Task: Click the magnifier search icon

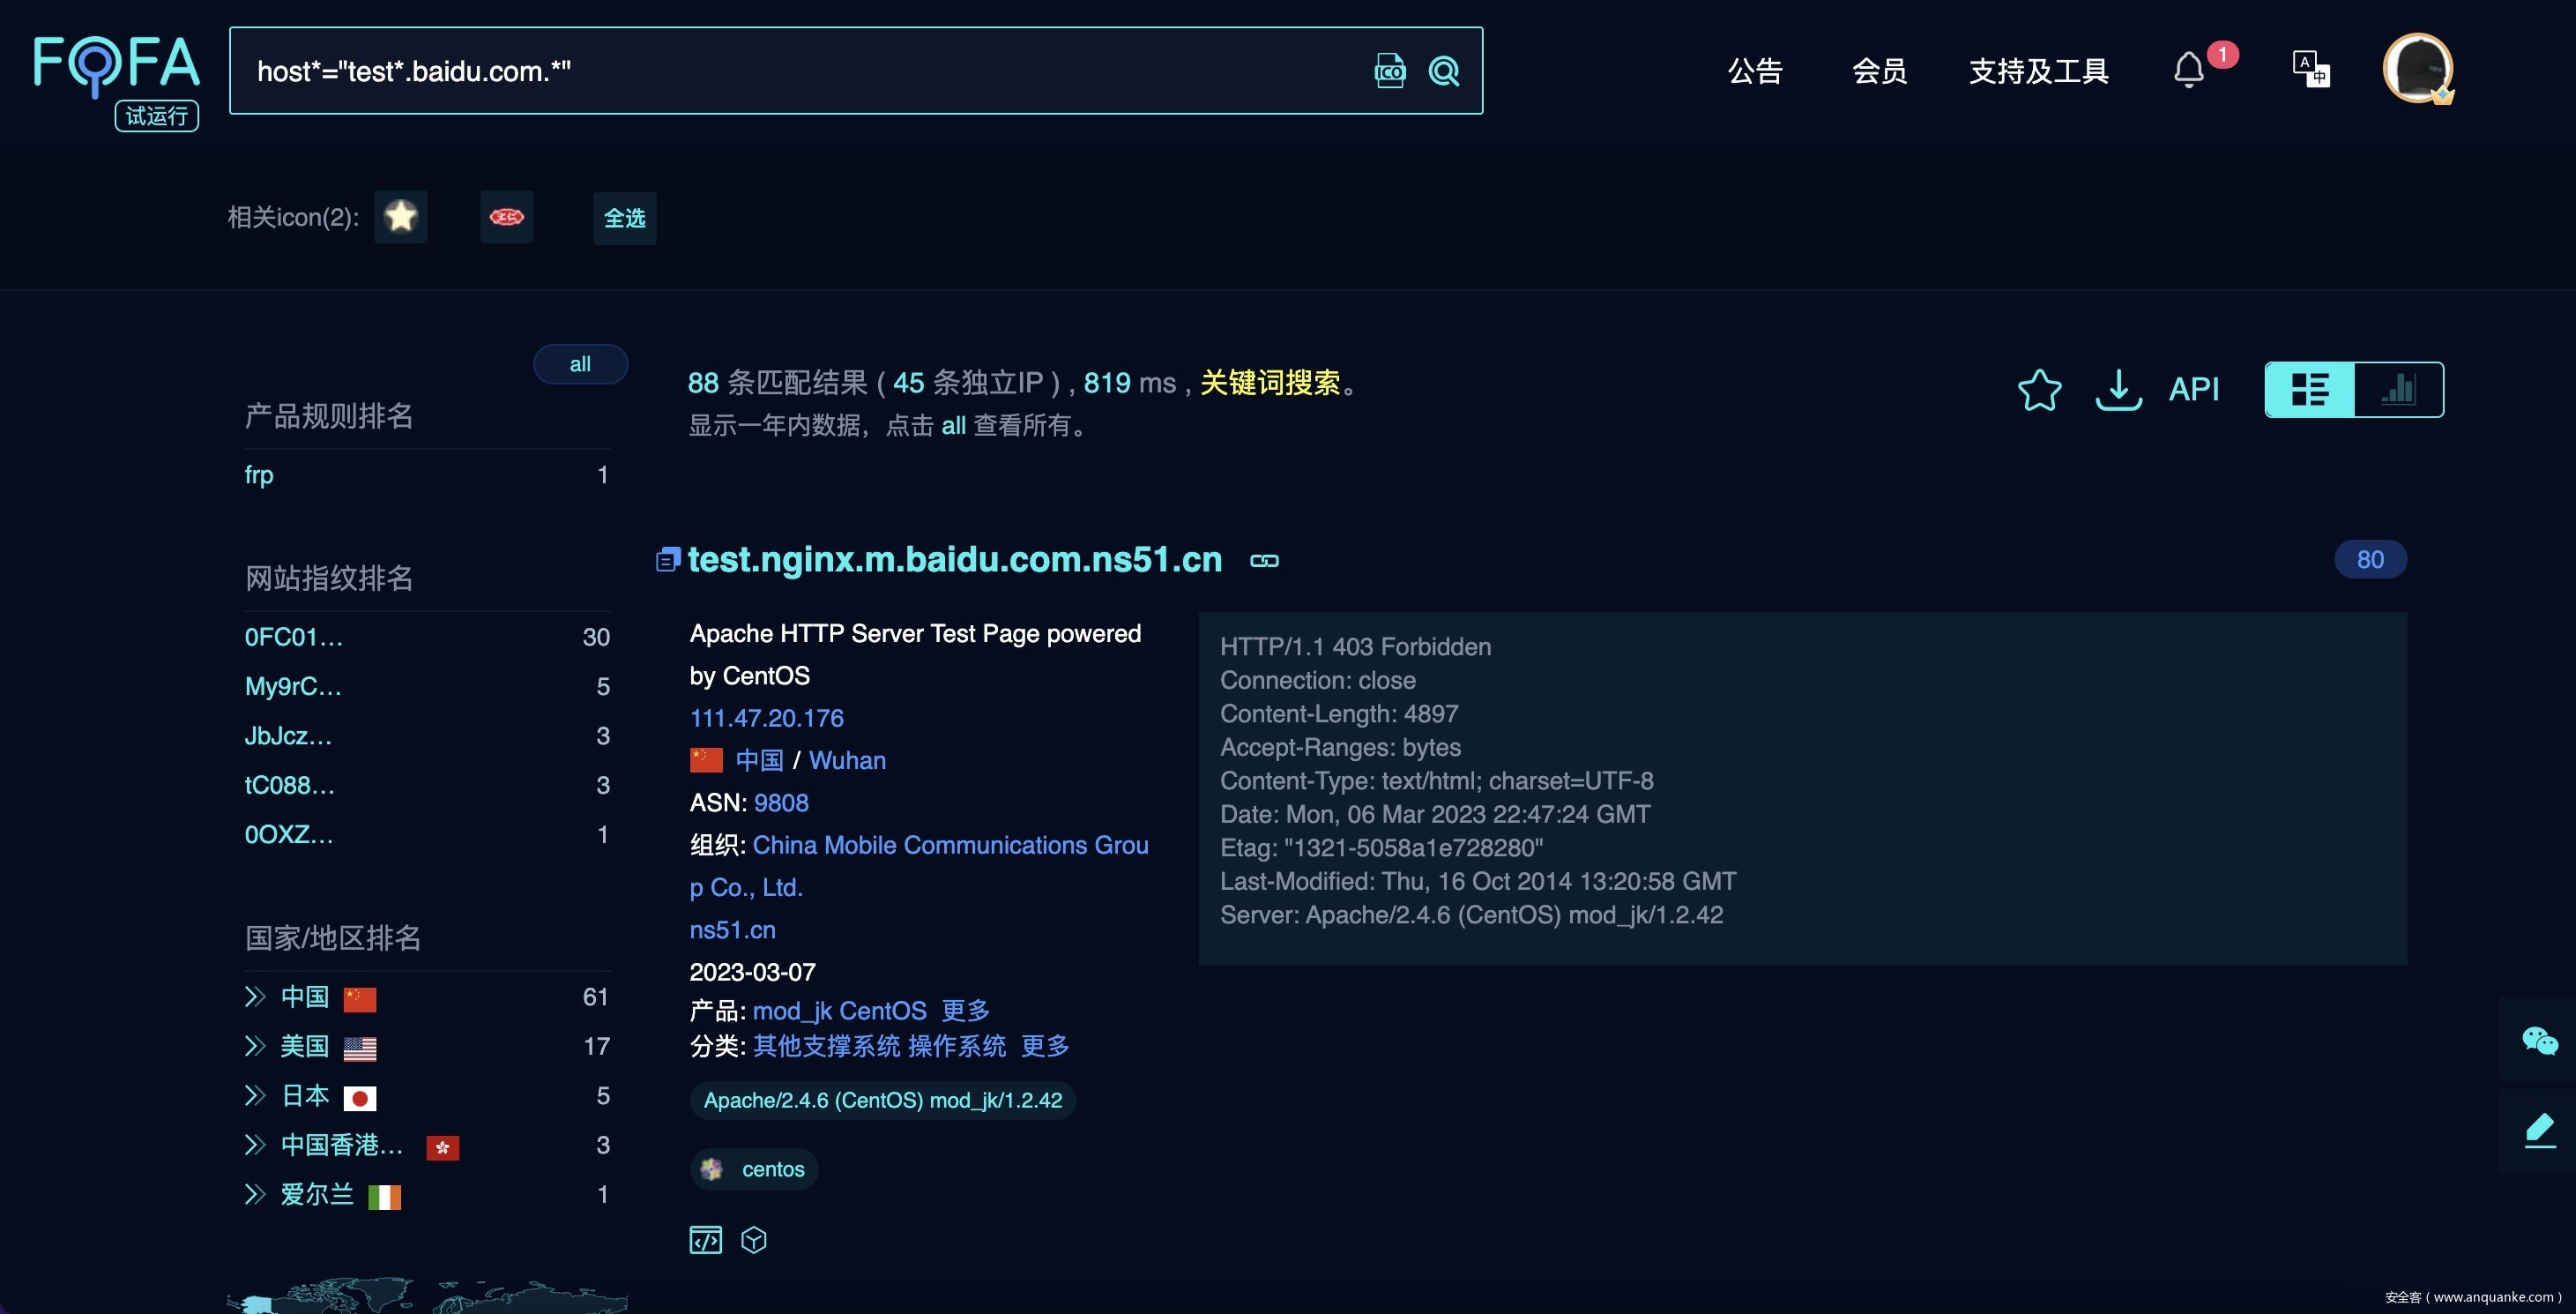Action: coord(1444,71)
